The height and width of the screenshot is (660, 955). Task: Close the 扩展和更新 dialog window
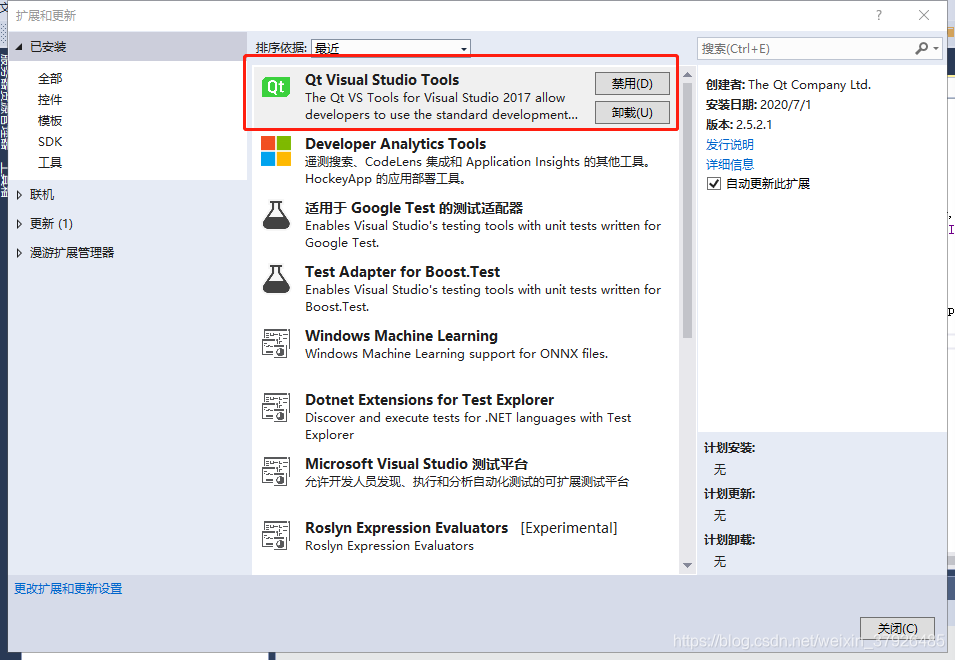point(923,15)
